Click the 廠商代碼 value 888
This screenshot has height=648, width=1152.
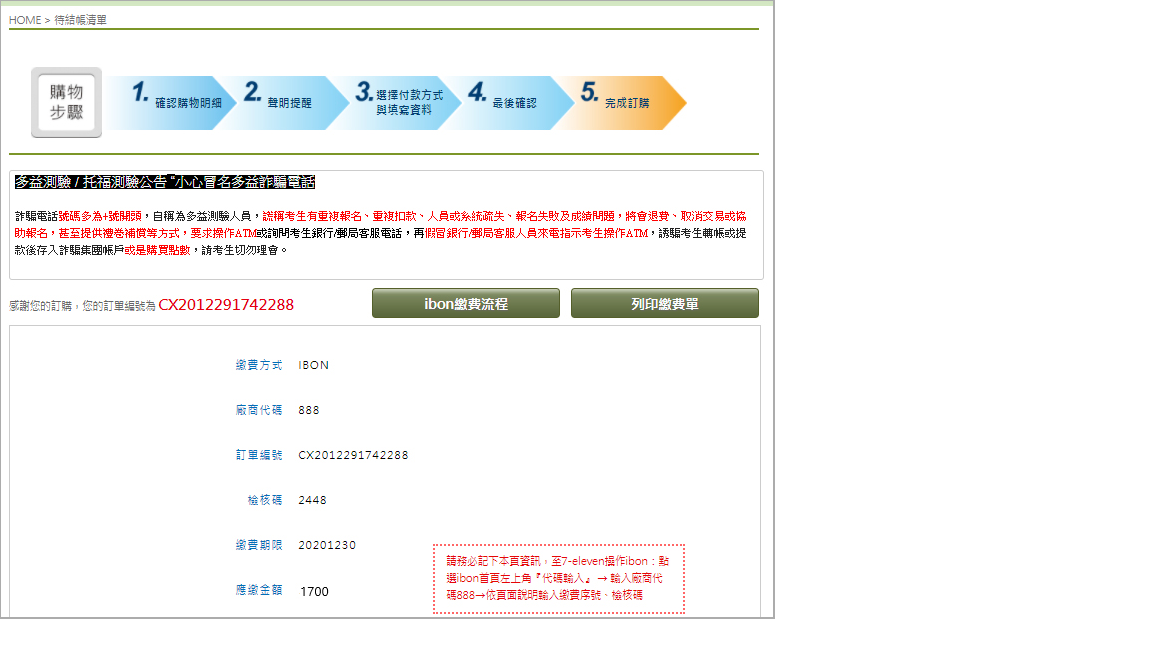click(309, 410)
